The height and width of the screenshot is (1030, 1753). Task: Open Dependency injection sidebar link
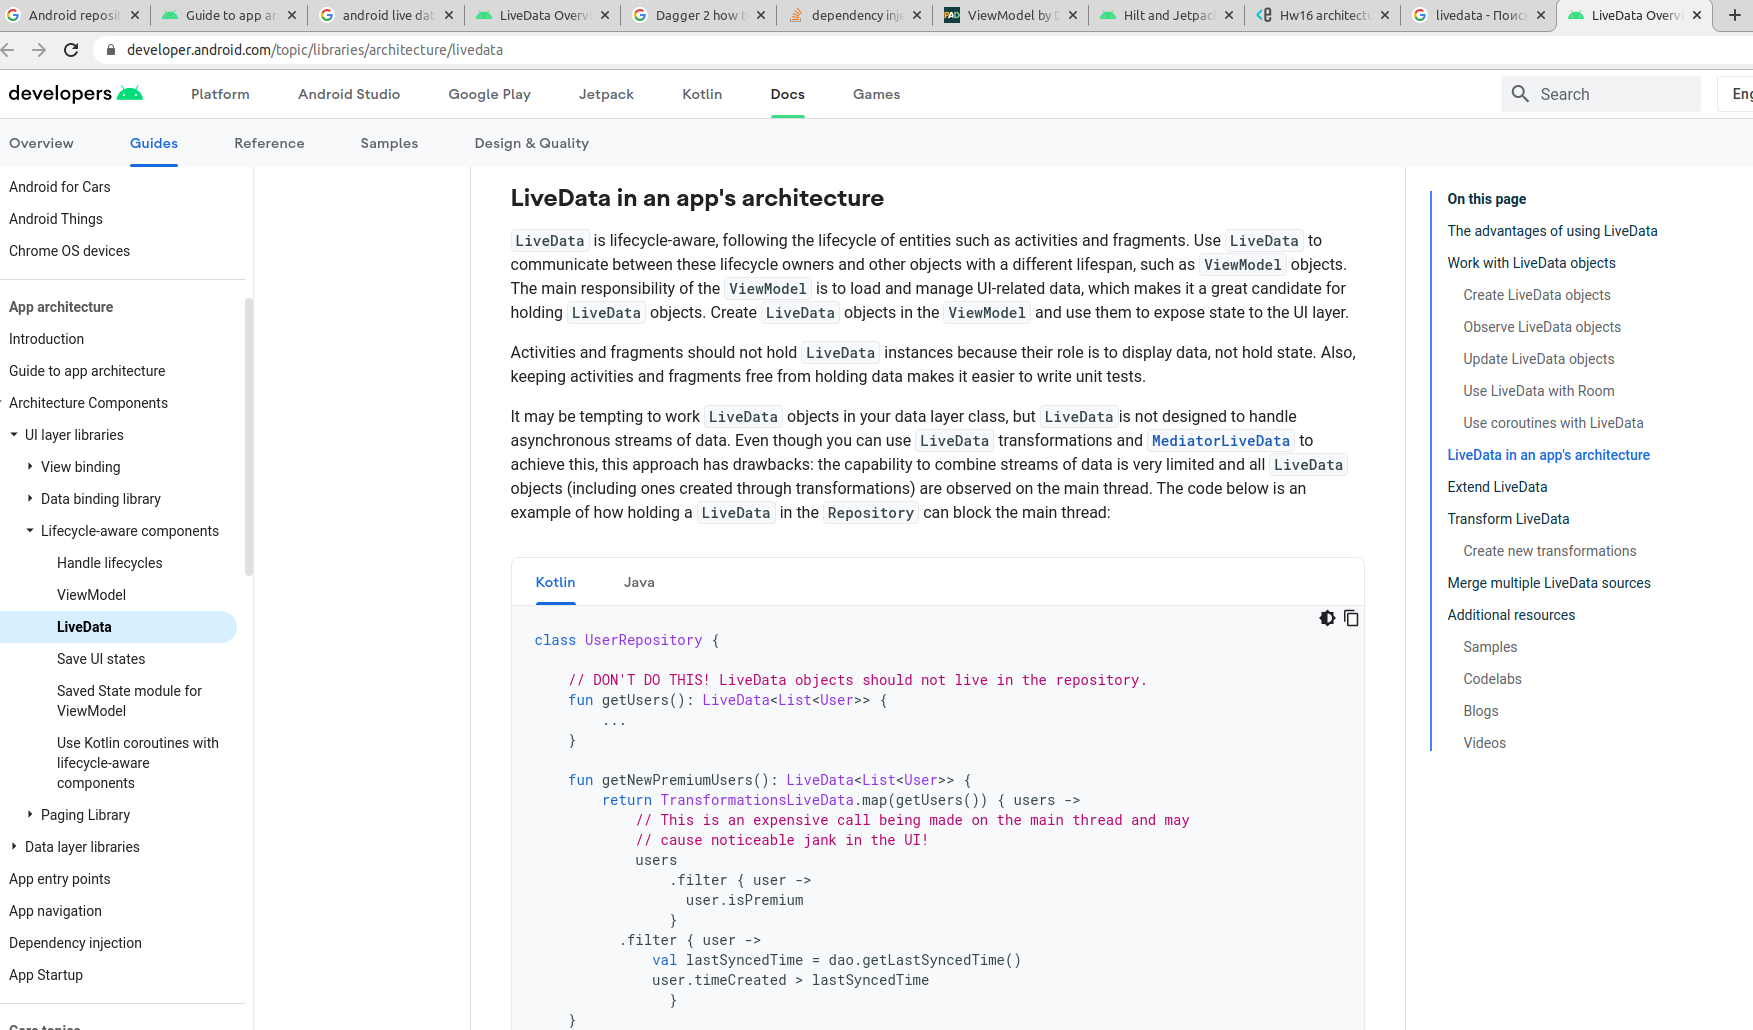click(x=75, y=943)
